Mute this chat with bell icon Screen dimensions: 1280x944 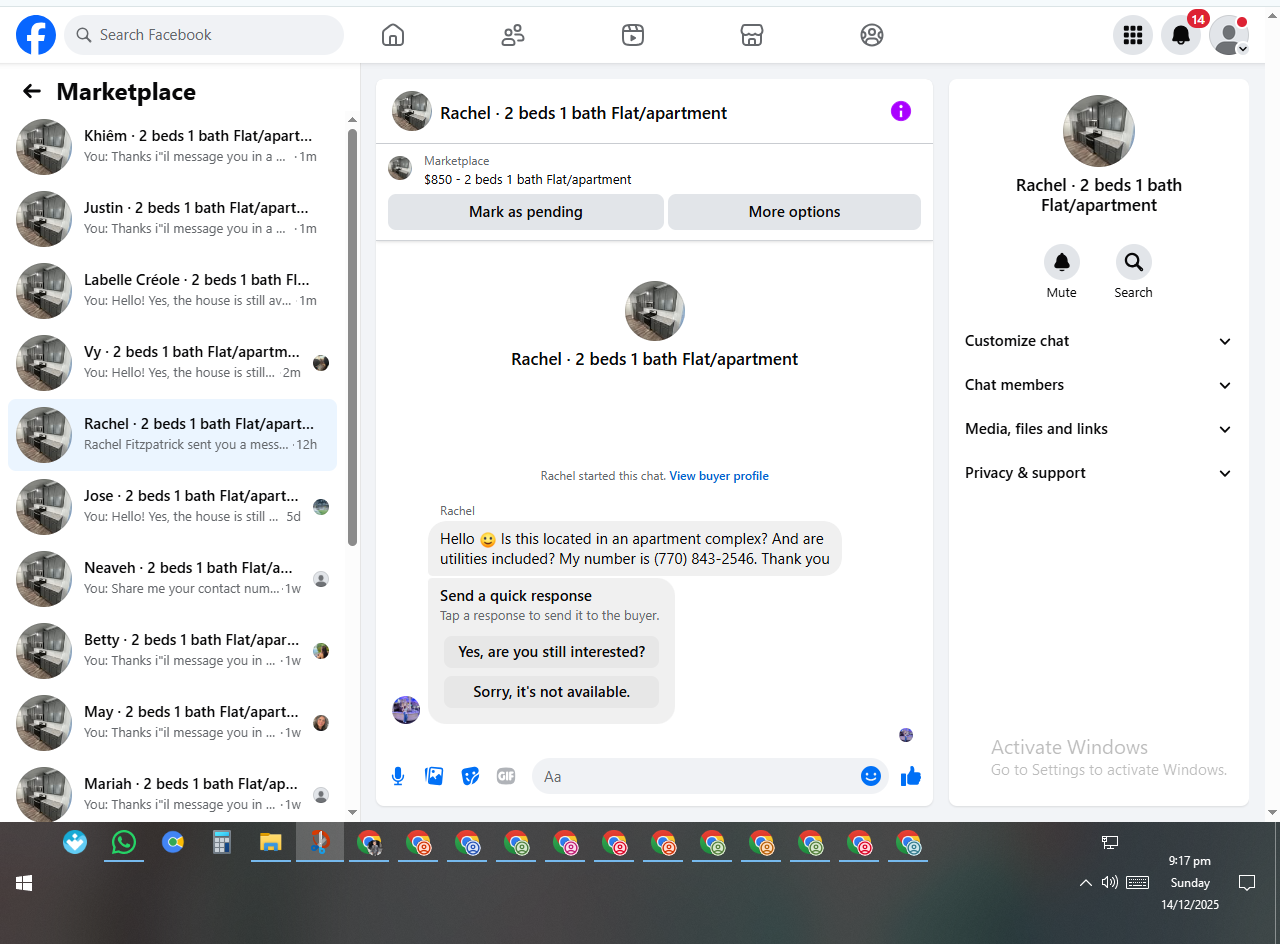[1062, 262]
